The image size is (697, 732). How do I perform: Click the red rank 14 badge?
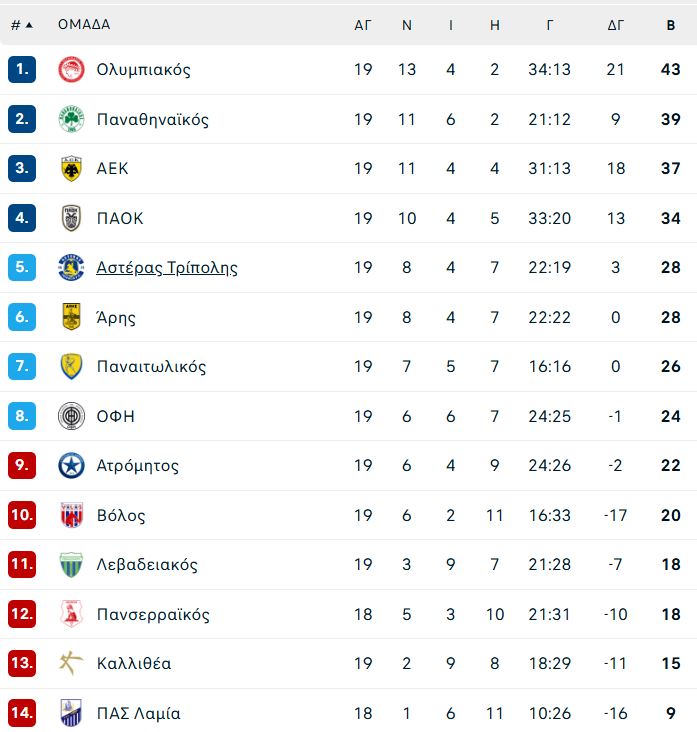pyautogui.click(x=22, y=712)
